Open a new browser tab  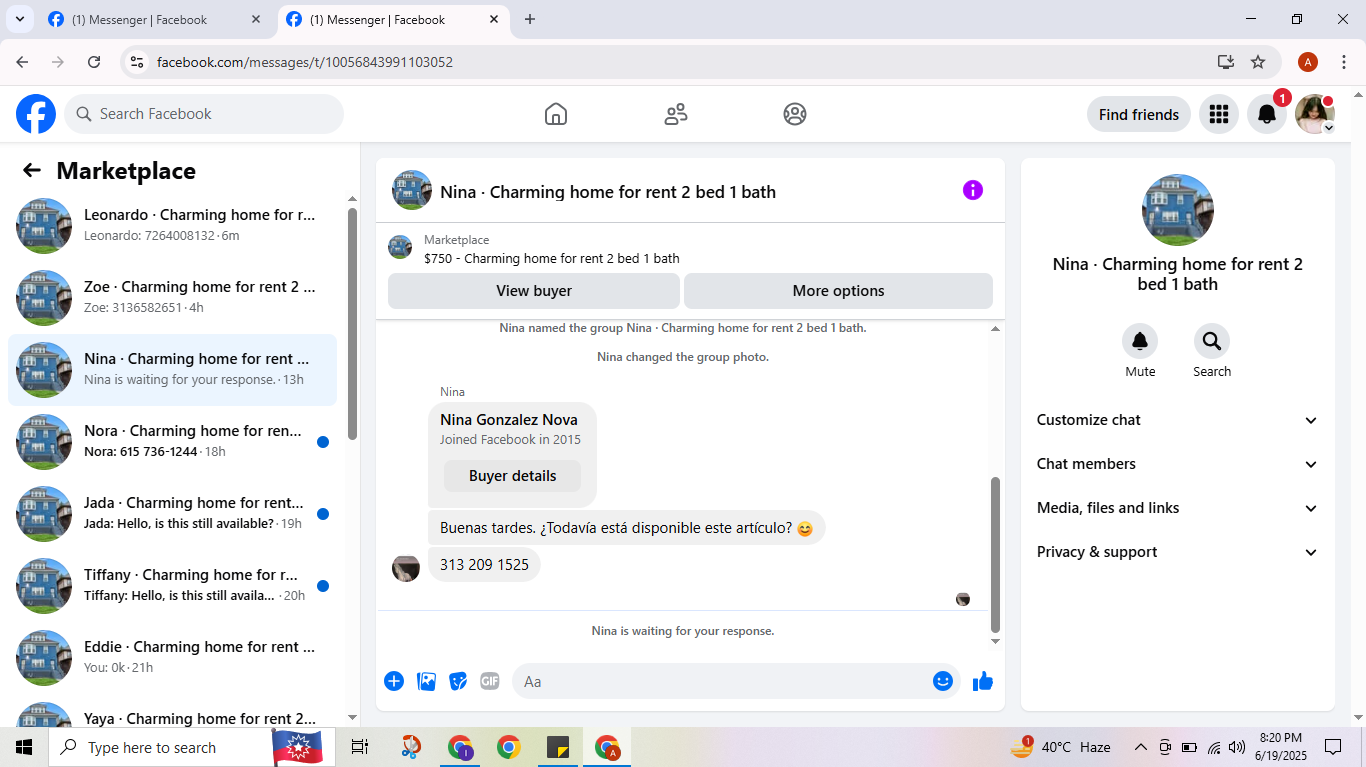[x=530, y=19]
